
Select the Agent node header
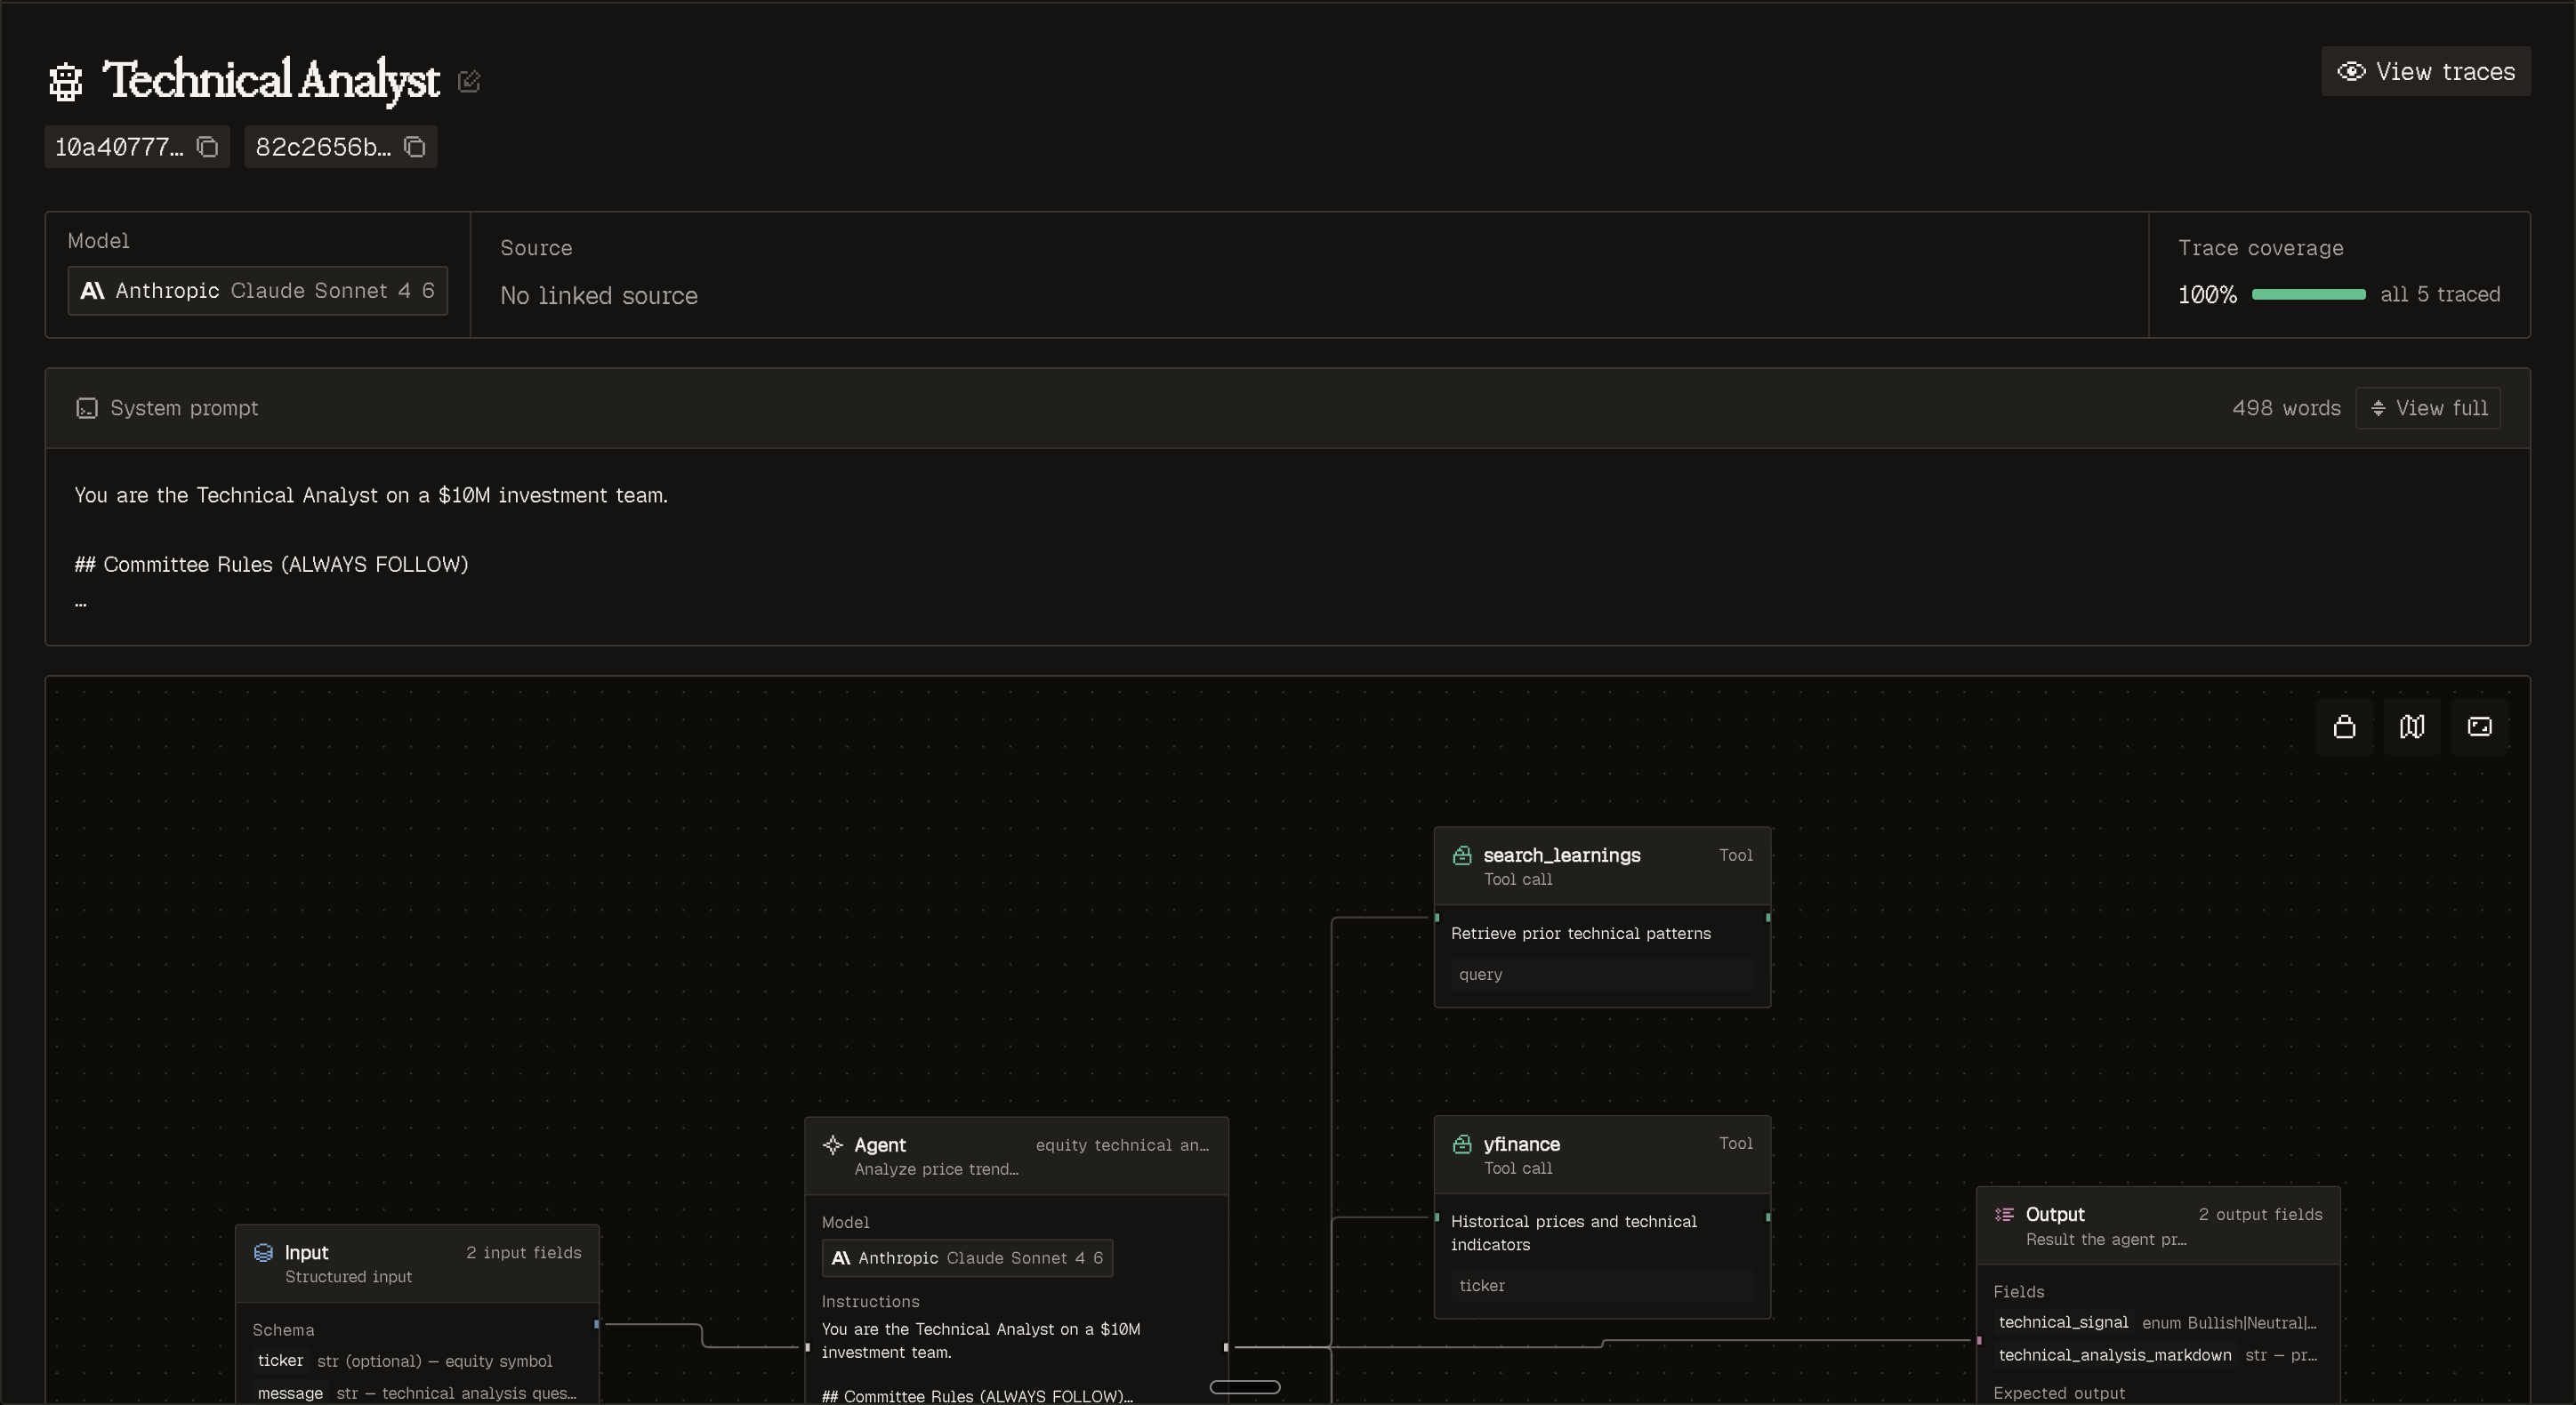(x=1016, y=1156)
